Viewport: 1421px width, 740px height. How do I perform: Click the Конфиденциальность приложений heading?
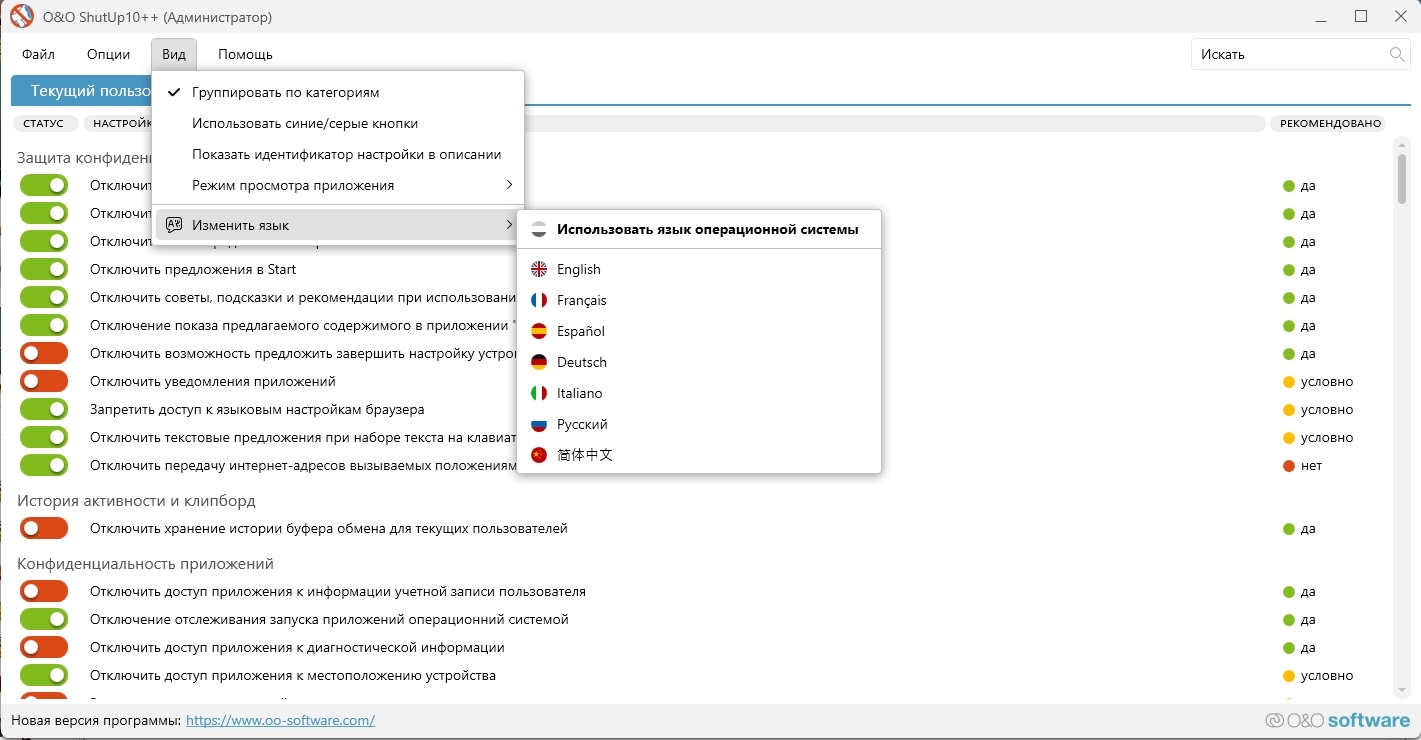click(145, 564)
